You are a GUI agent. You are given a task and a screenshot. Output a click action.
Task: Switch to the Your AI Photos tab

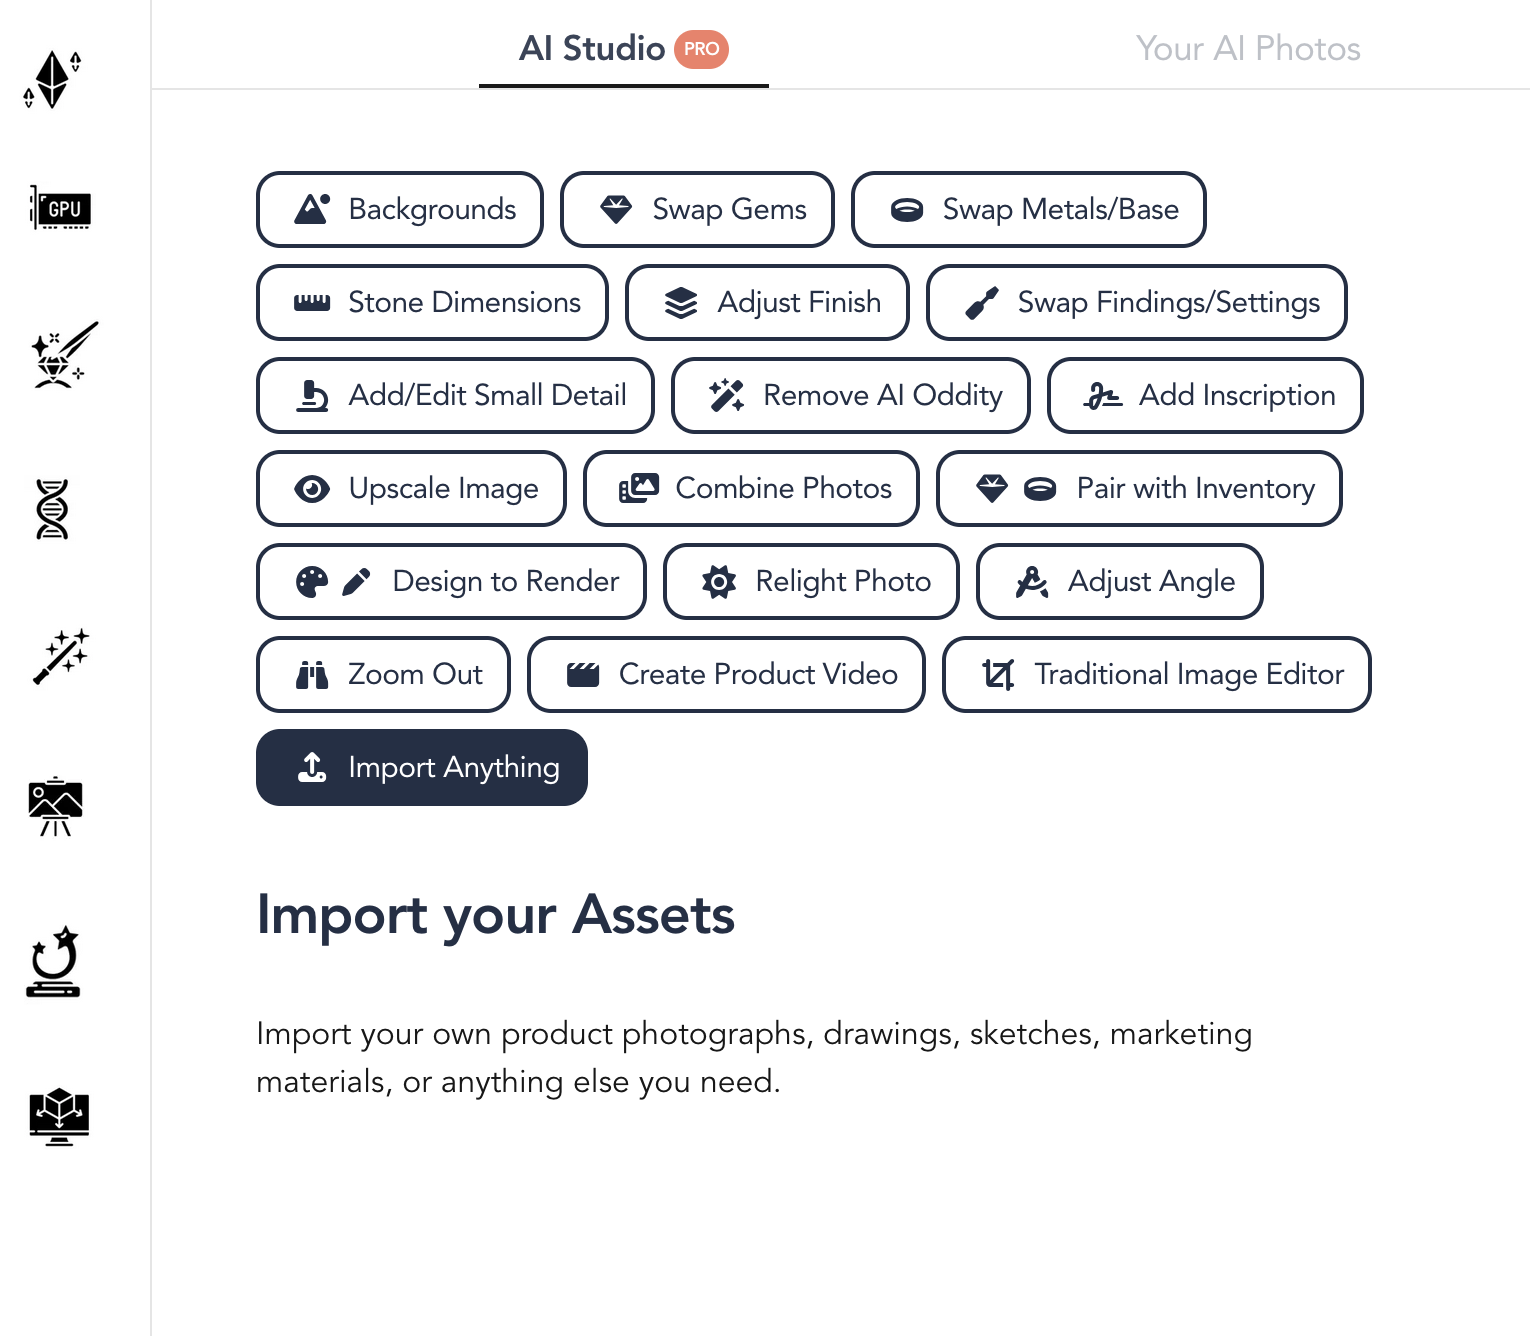[x=1248, y=48]
